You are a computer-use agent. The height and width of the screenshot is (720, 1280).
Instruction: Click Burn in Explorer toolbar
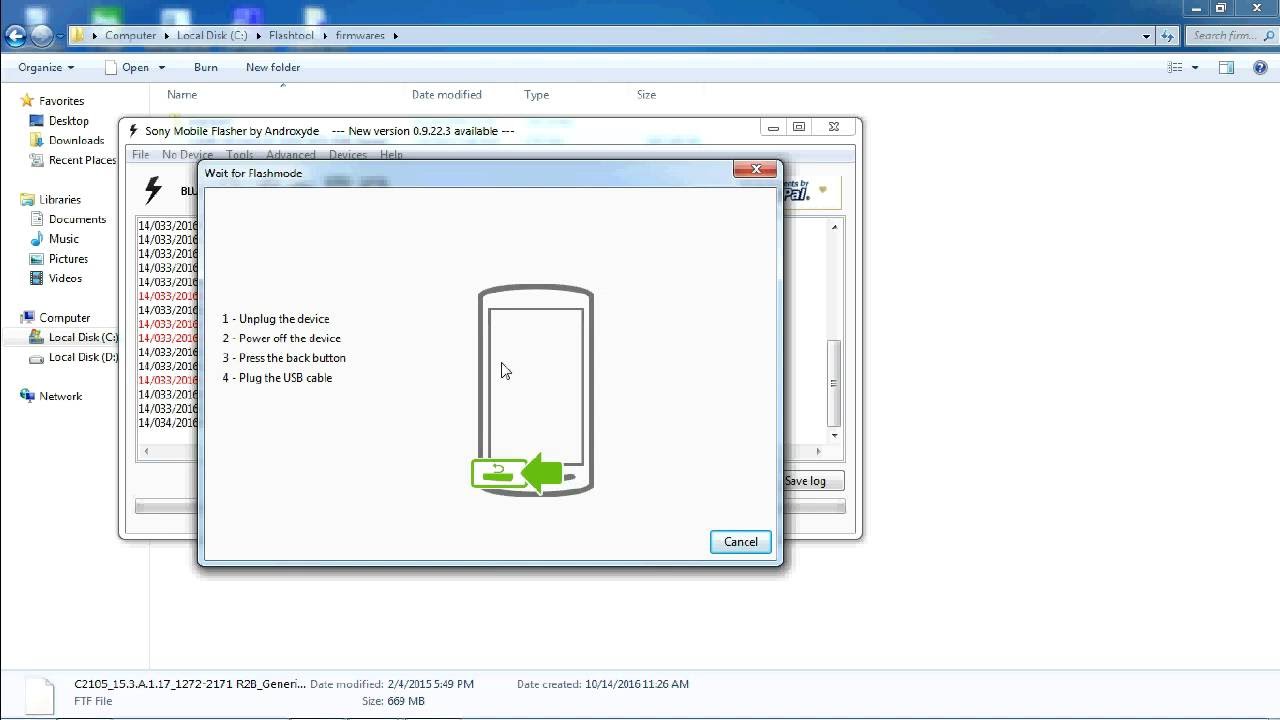pos(206,67)
